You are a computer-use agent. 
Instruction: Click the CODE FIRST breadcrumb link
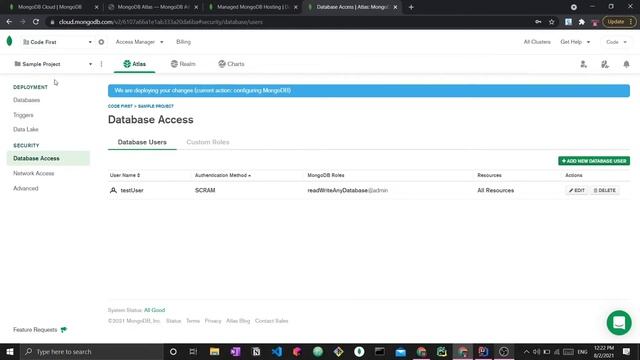point(120,106)
